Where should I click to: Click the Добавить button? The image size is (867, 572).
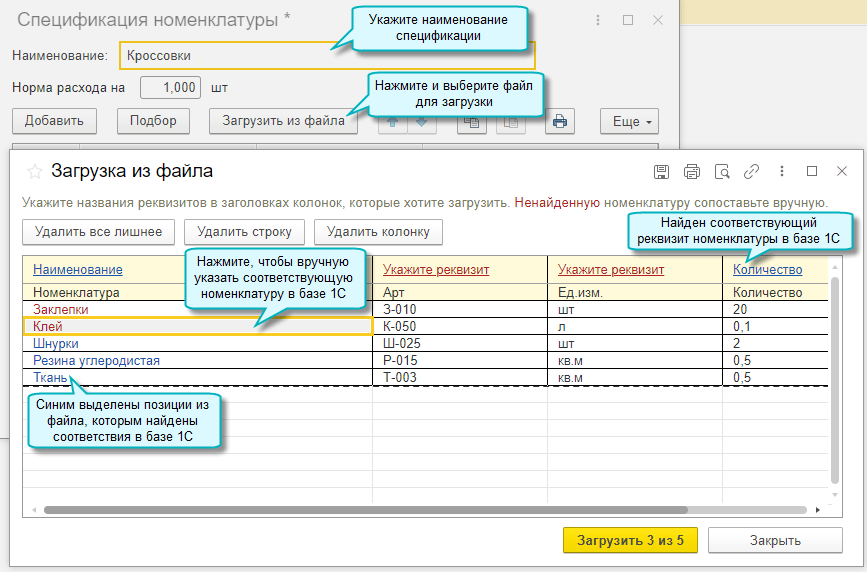coord(54,121)
